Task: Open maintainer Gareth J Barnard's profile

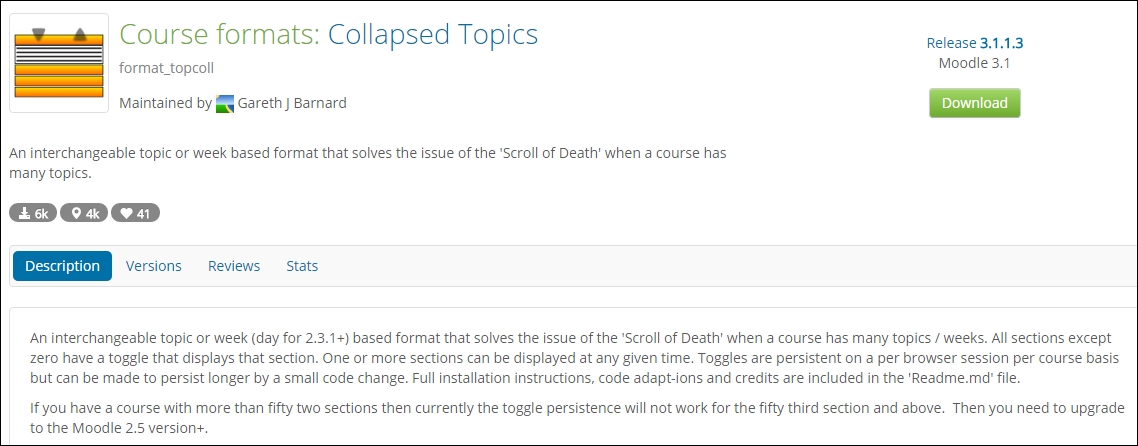Action: 292,103
